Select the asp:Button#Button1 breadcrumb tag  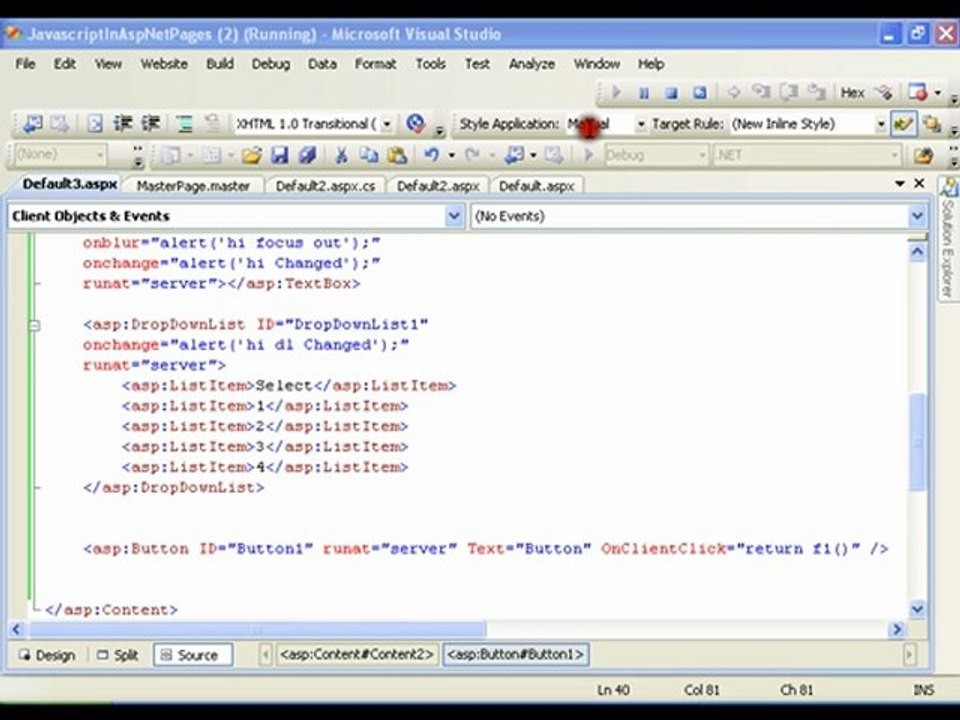click(516, 654)
